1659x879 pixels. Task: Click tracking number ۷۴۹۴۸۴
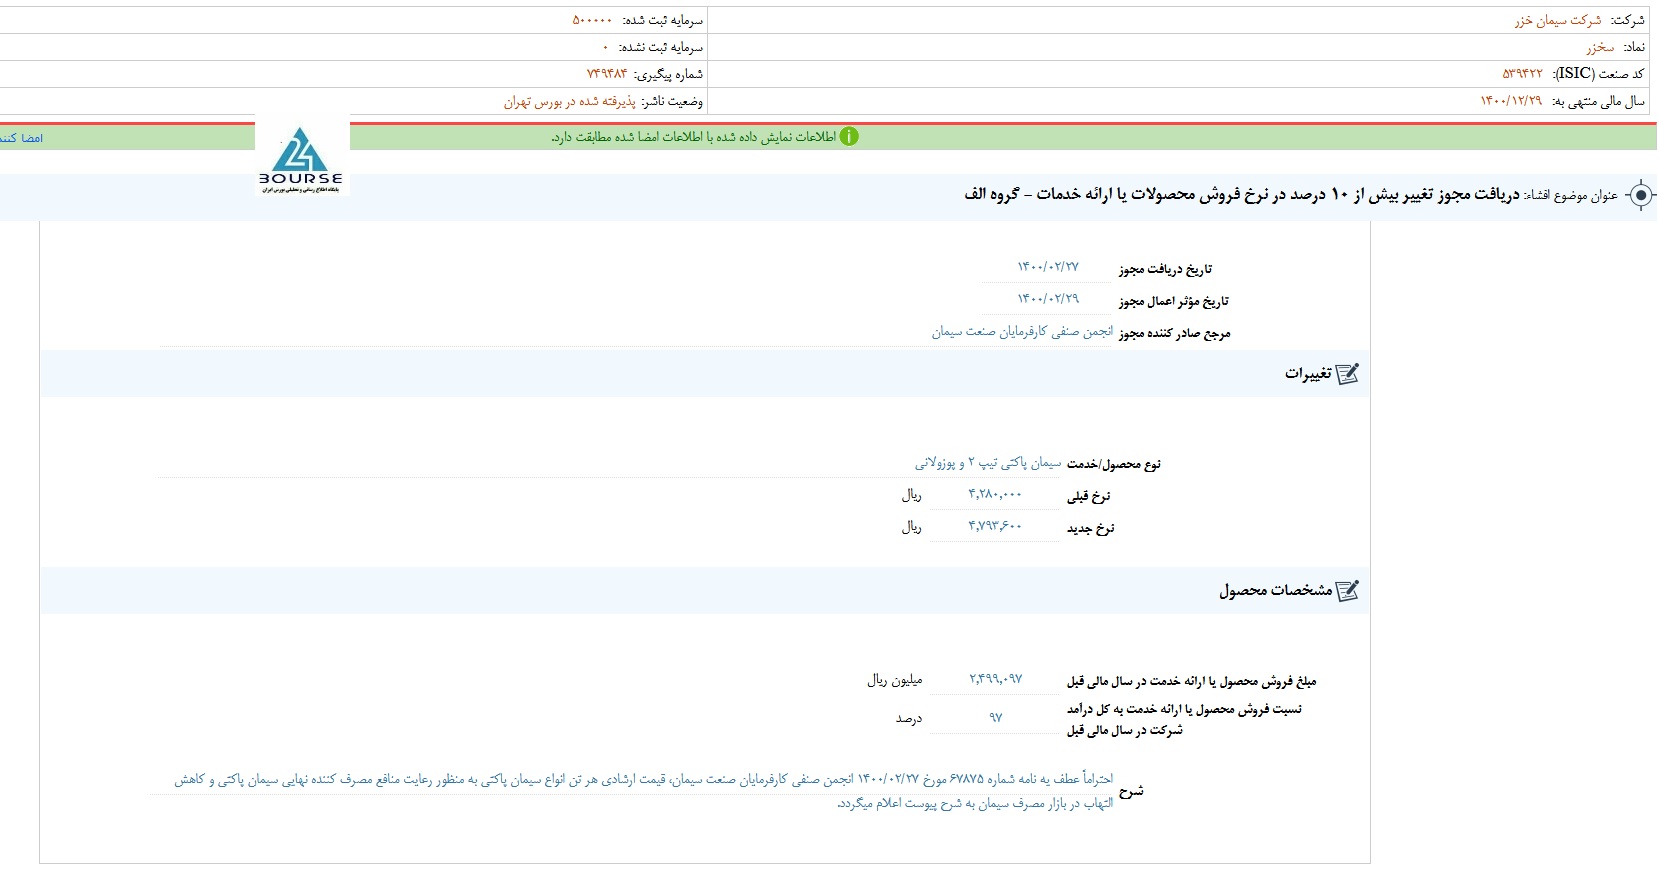click(606, 74)
